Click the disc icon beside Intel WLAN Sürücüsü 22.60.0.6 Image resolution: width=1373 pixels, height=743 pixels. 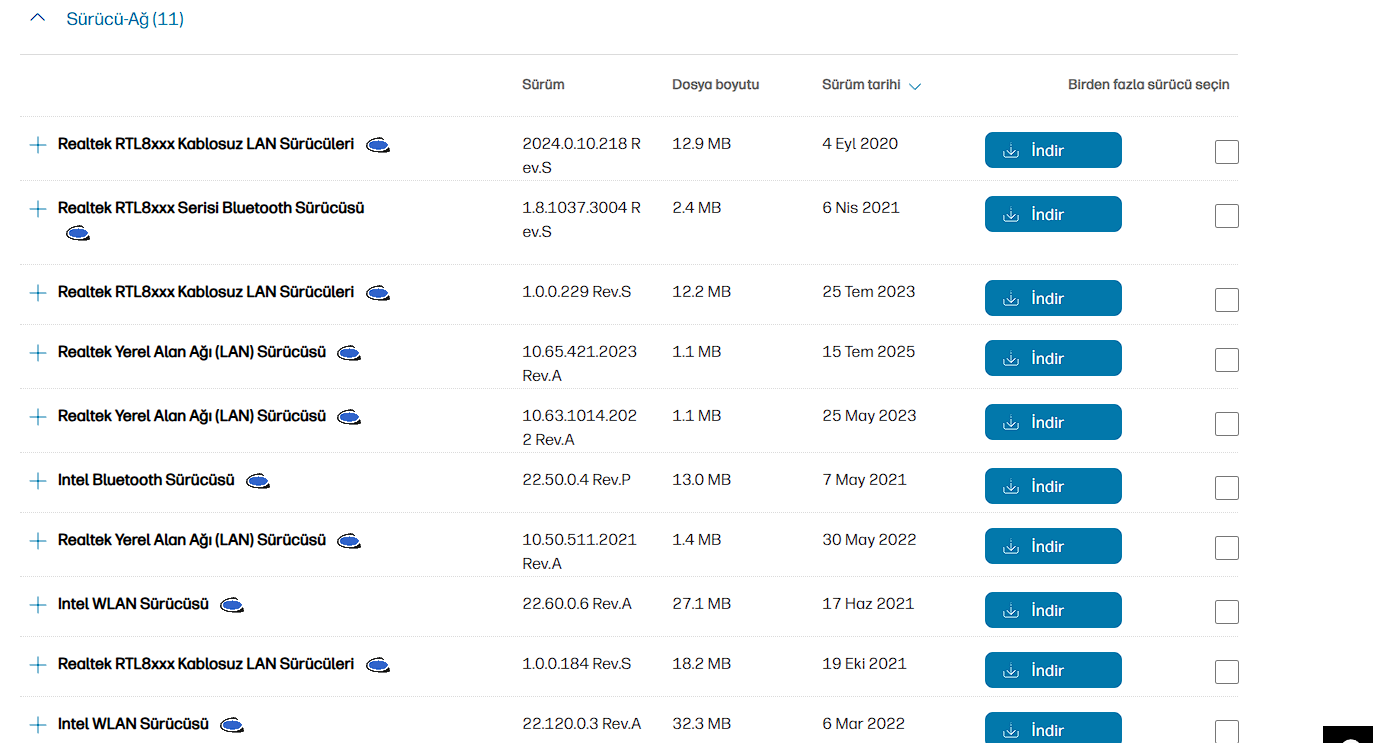coord(232,606)
